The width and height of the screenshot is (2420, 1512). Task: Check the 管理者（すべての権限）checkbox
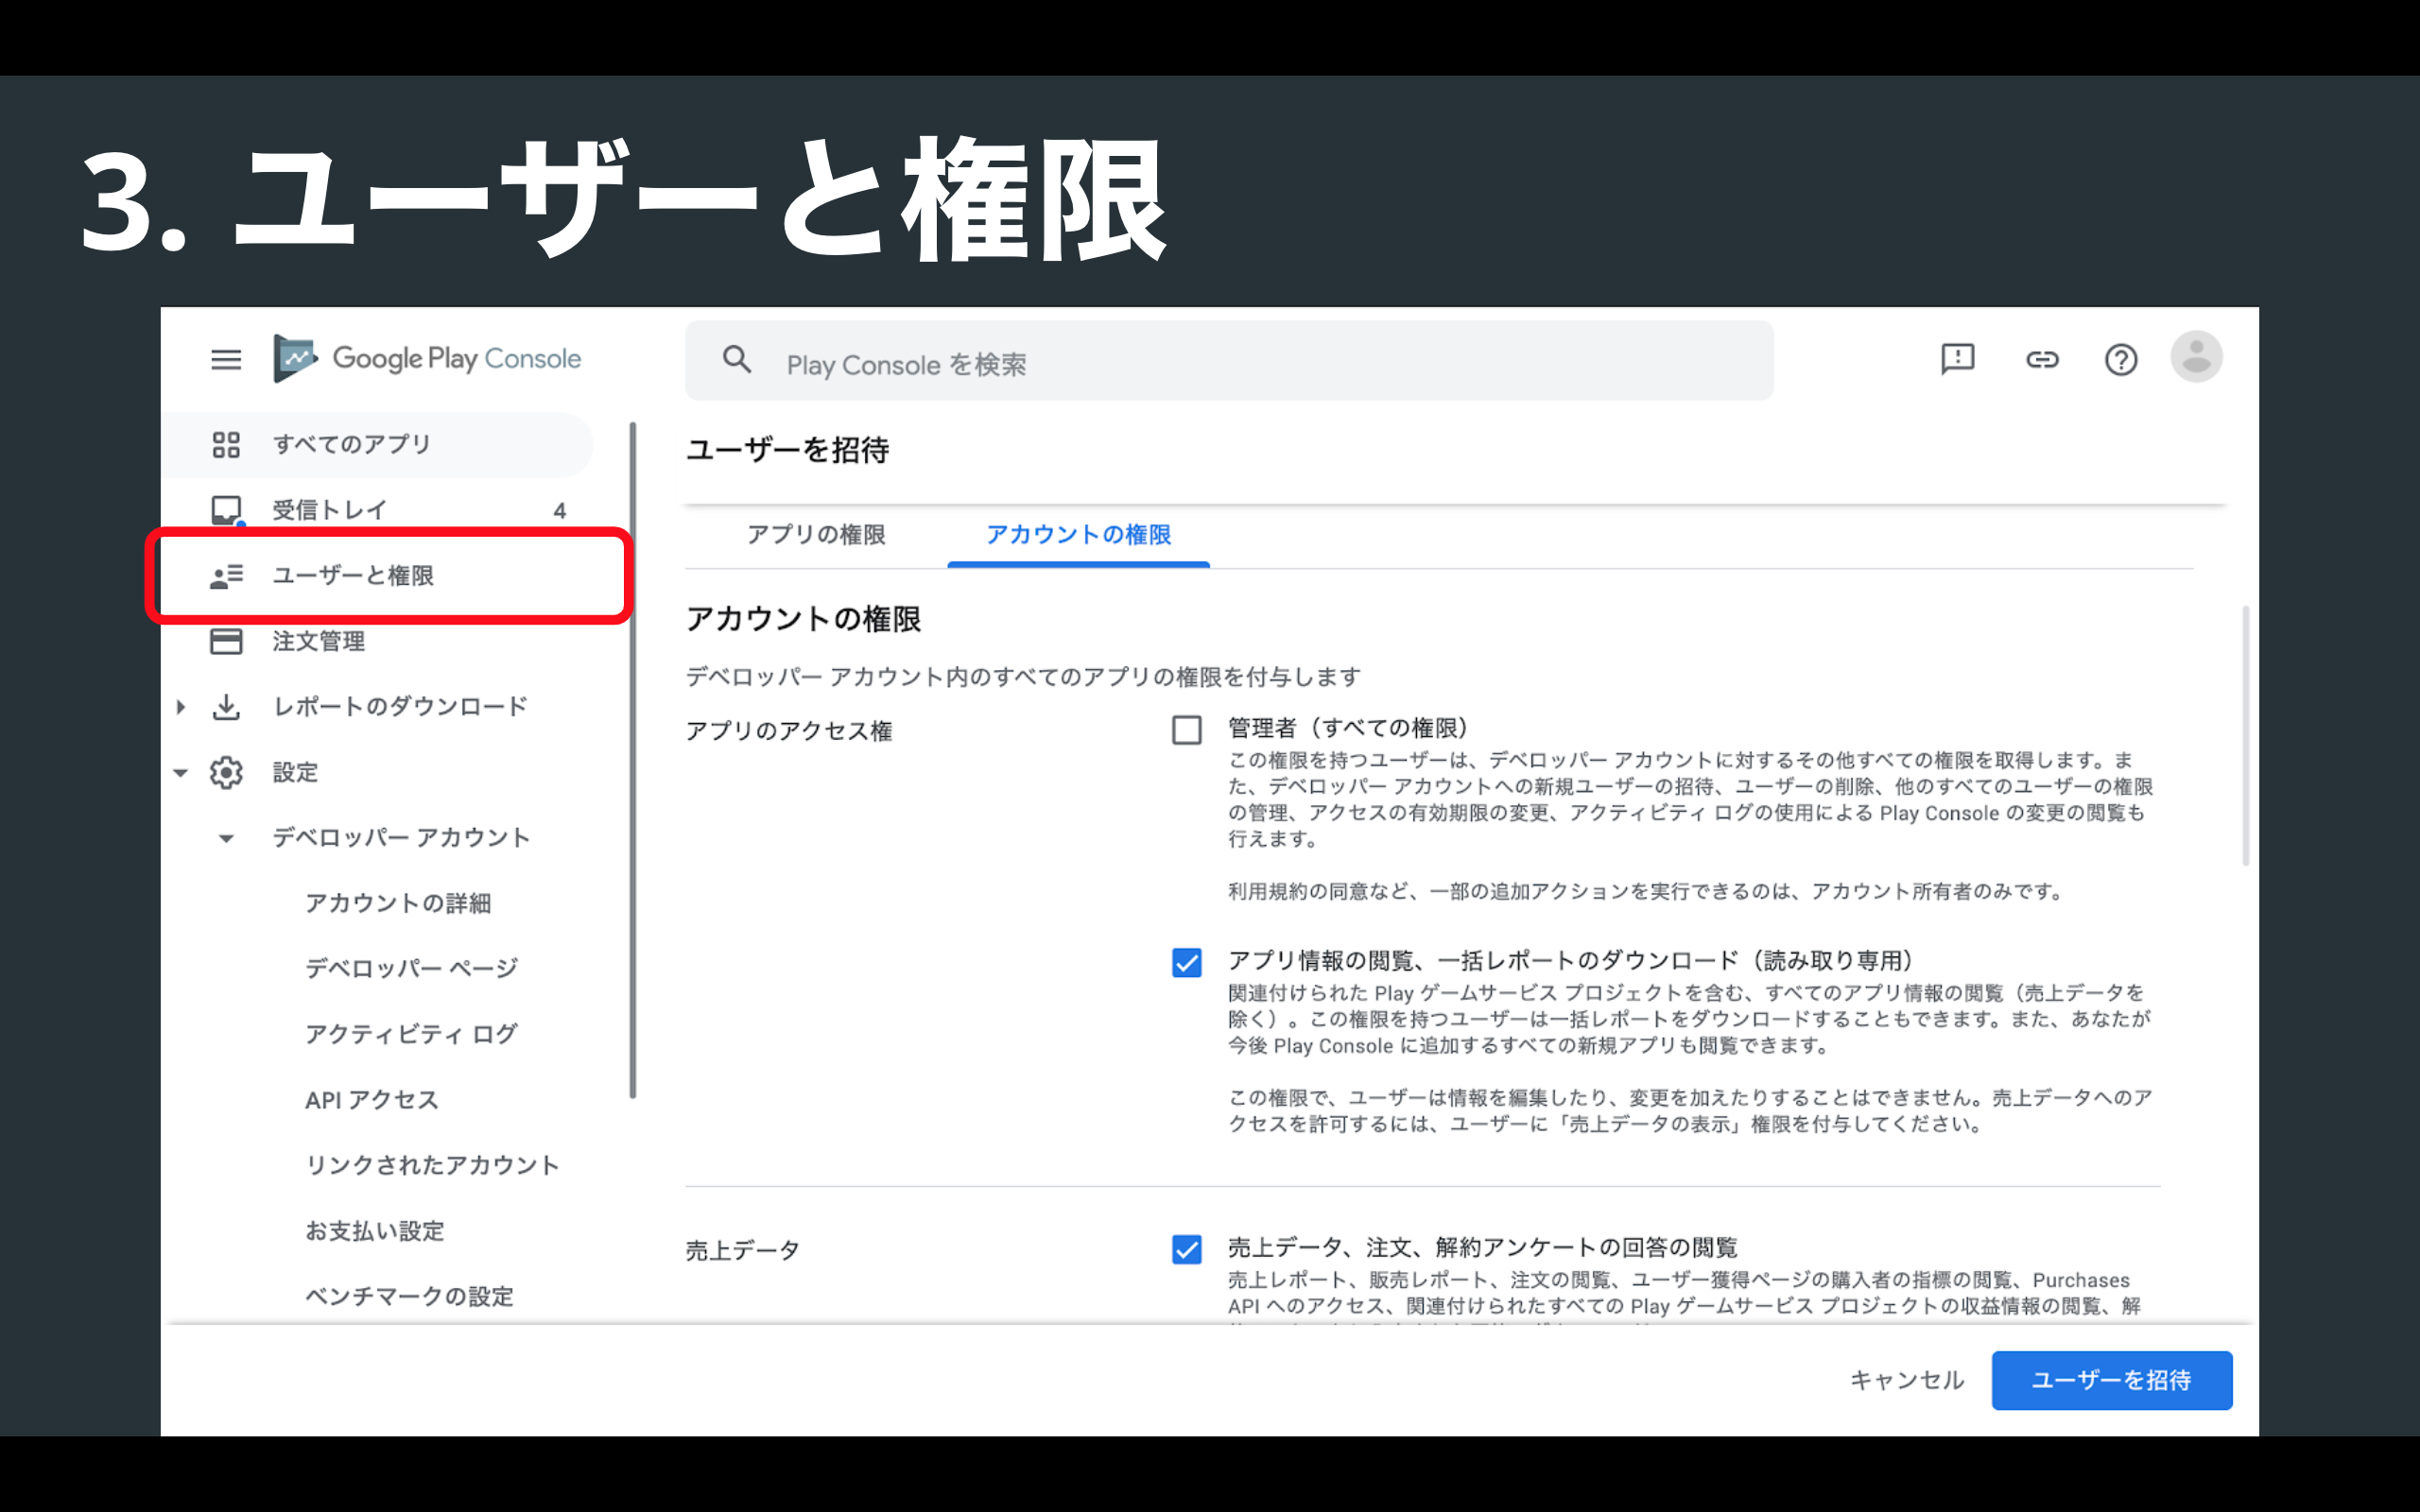1187,730
